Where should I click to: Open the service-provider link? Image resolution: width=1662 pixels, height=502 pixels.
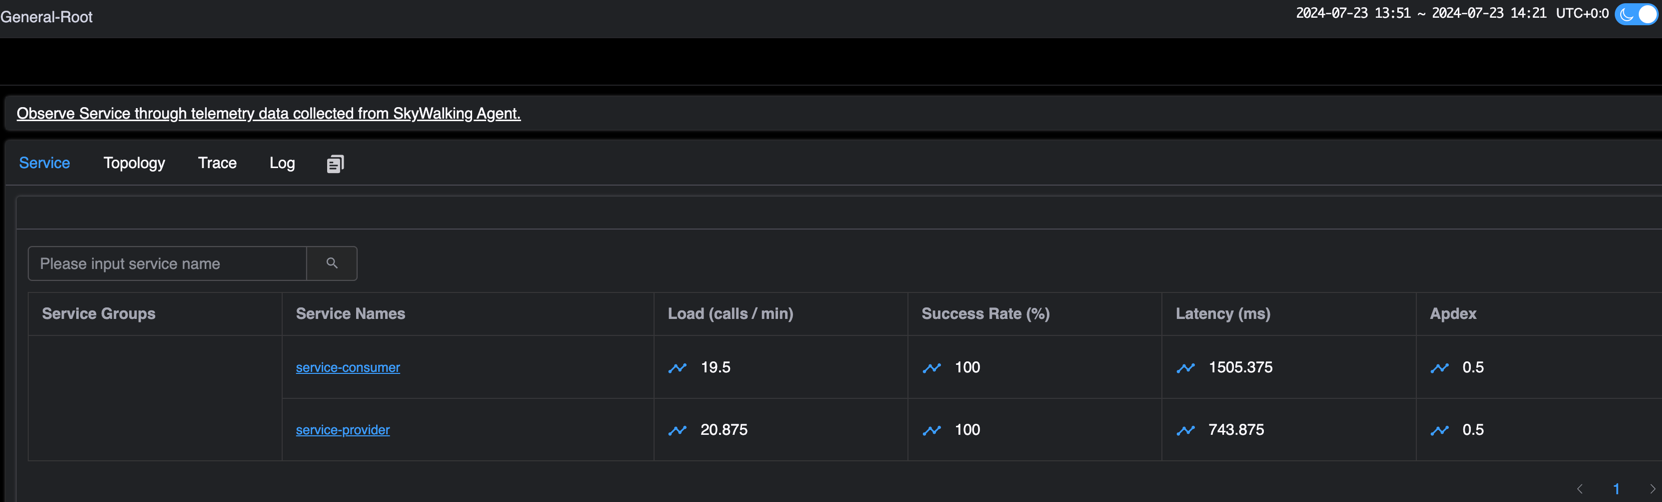(342, 430)
